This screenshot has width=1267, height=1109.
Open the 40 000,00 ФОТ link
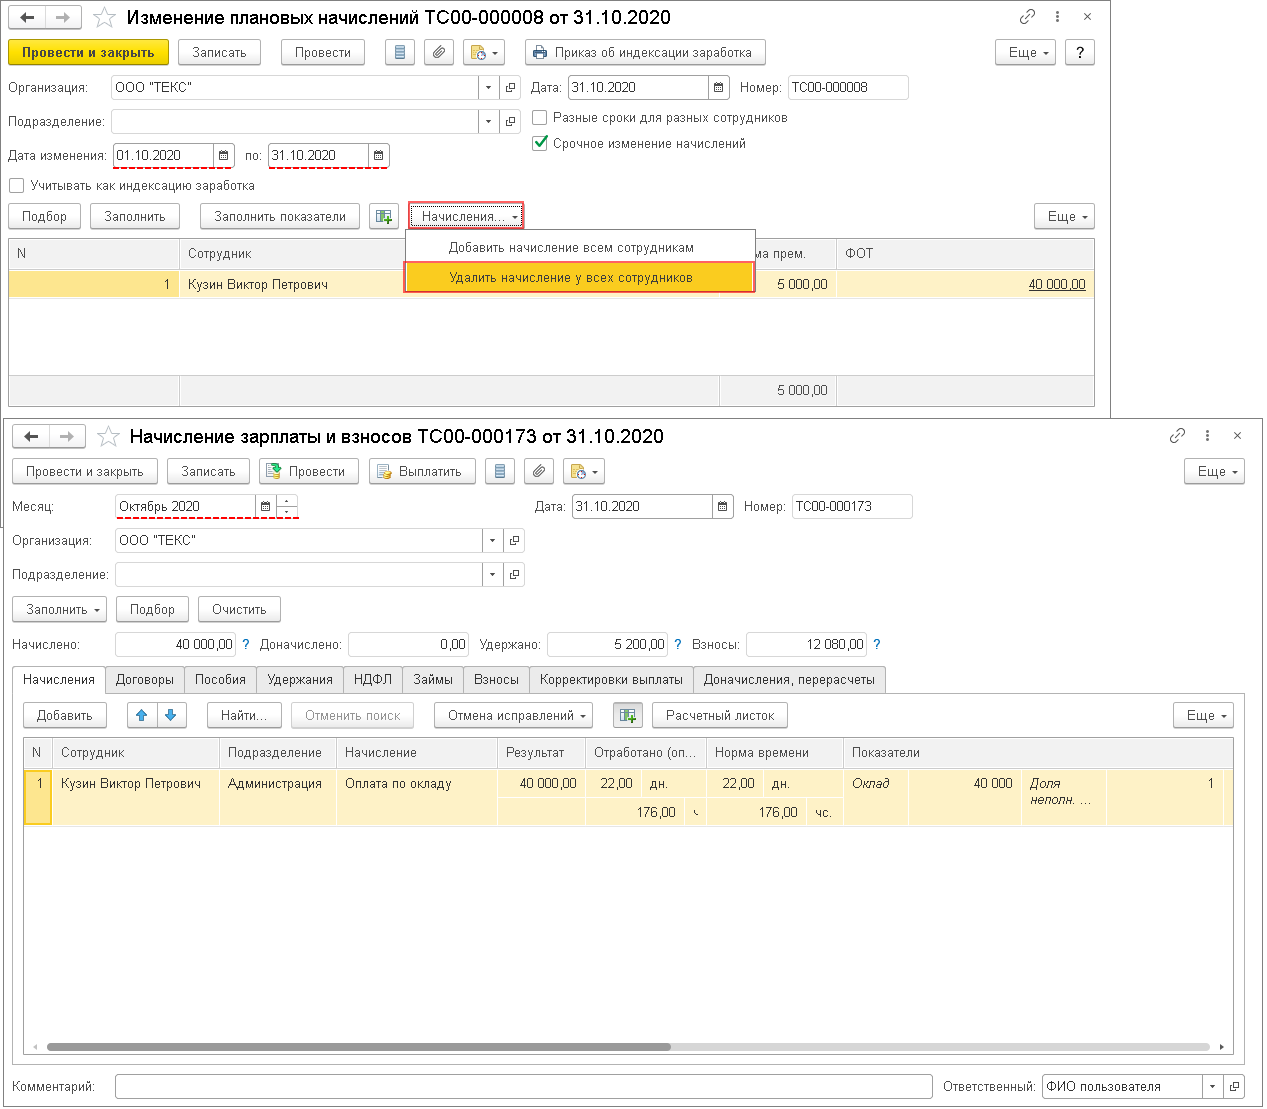click(x=1056, y=285)
